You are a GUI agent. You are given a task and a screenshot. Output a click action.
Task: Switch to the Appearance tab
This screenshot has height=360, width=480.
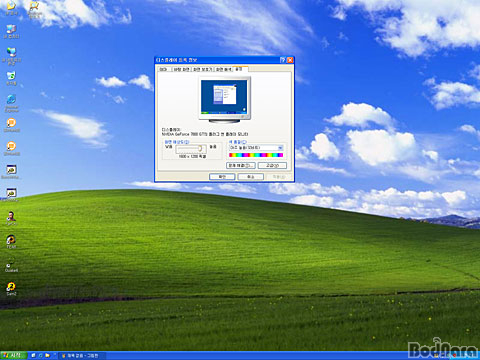tap(223, 69)
